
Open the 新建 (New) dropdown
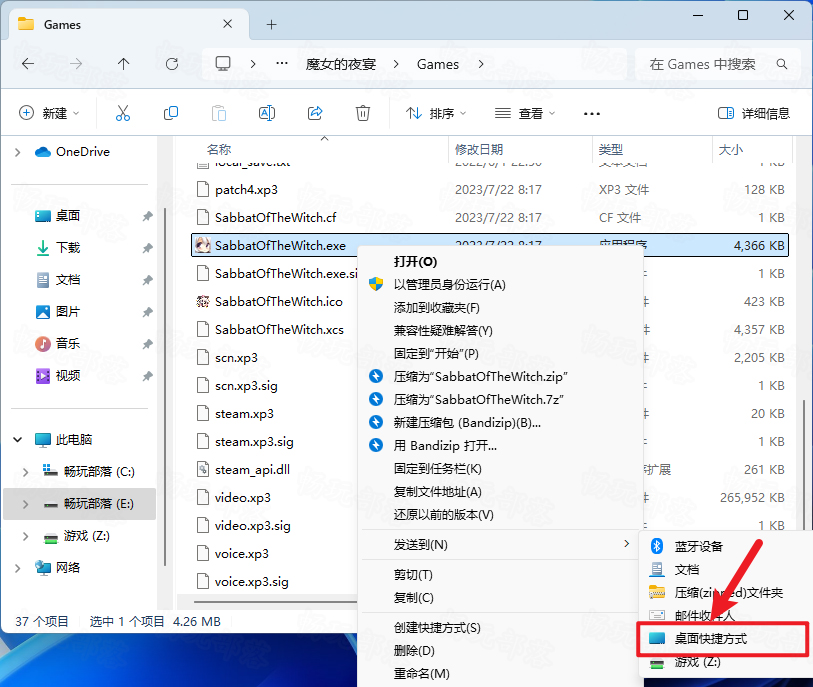tap(49, 113)
